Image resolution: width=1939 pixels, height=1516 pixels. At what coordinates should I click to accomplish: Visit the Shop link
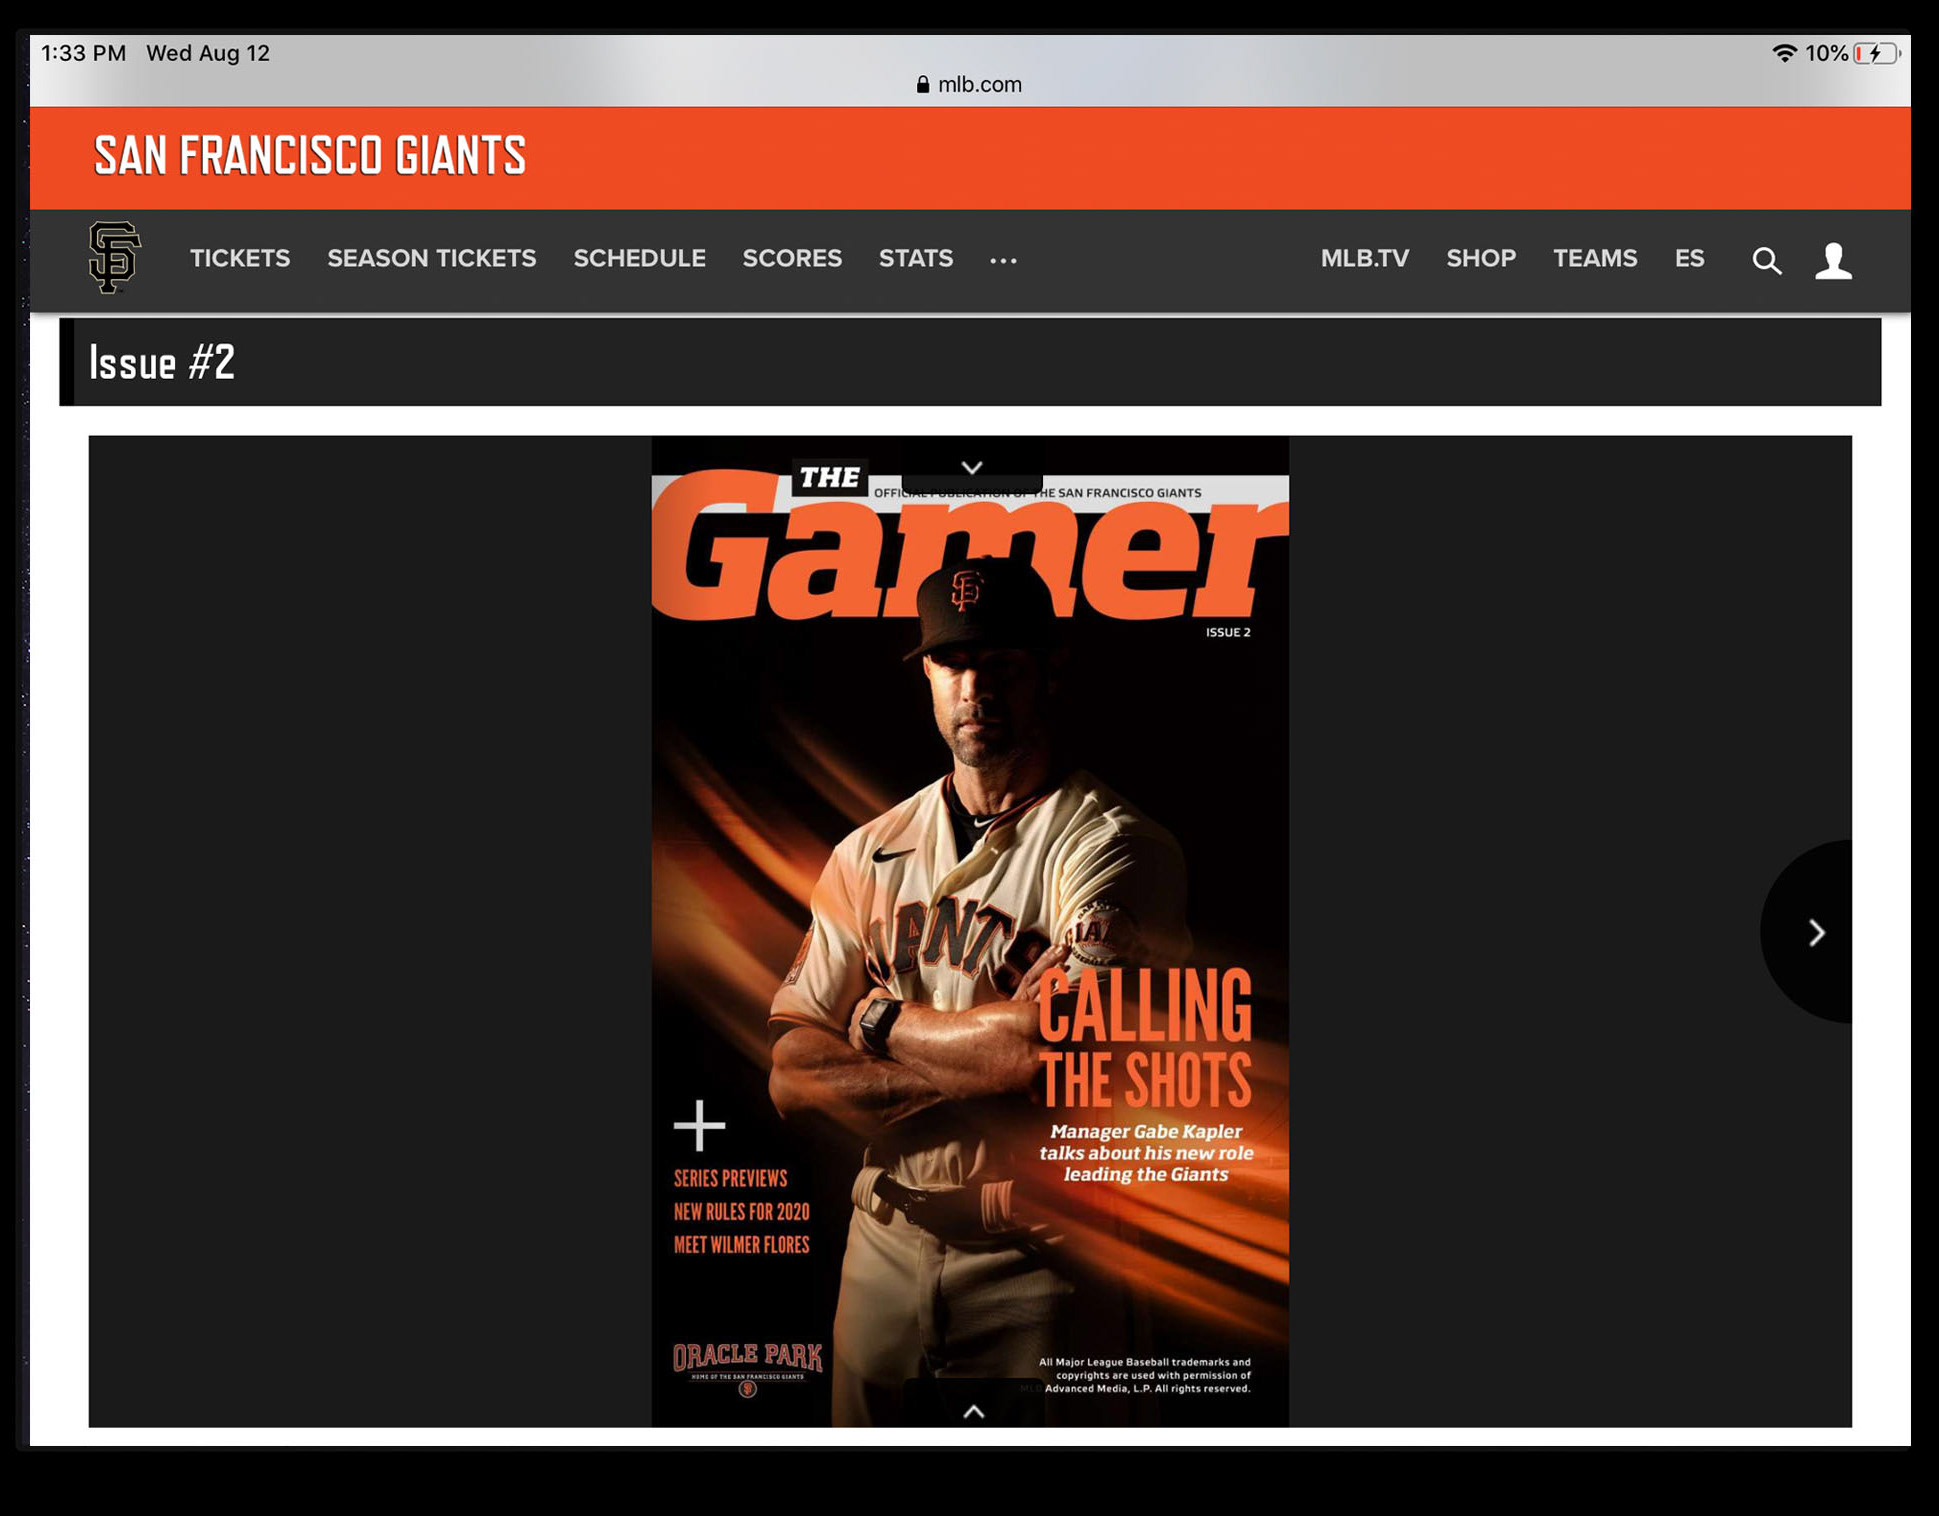tap(1480, 259)
